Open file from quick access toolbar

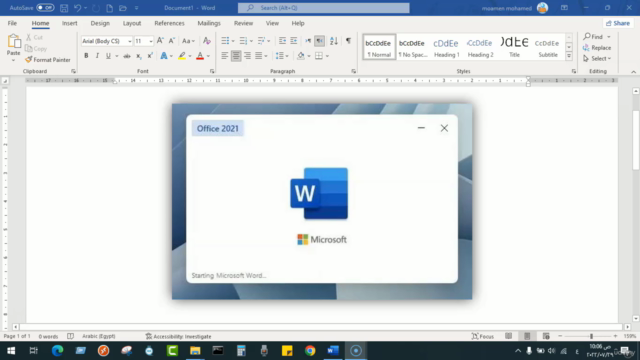123,8
